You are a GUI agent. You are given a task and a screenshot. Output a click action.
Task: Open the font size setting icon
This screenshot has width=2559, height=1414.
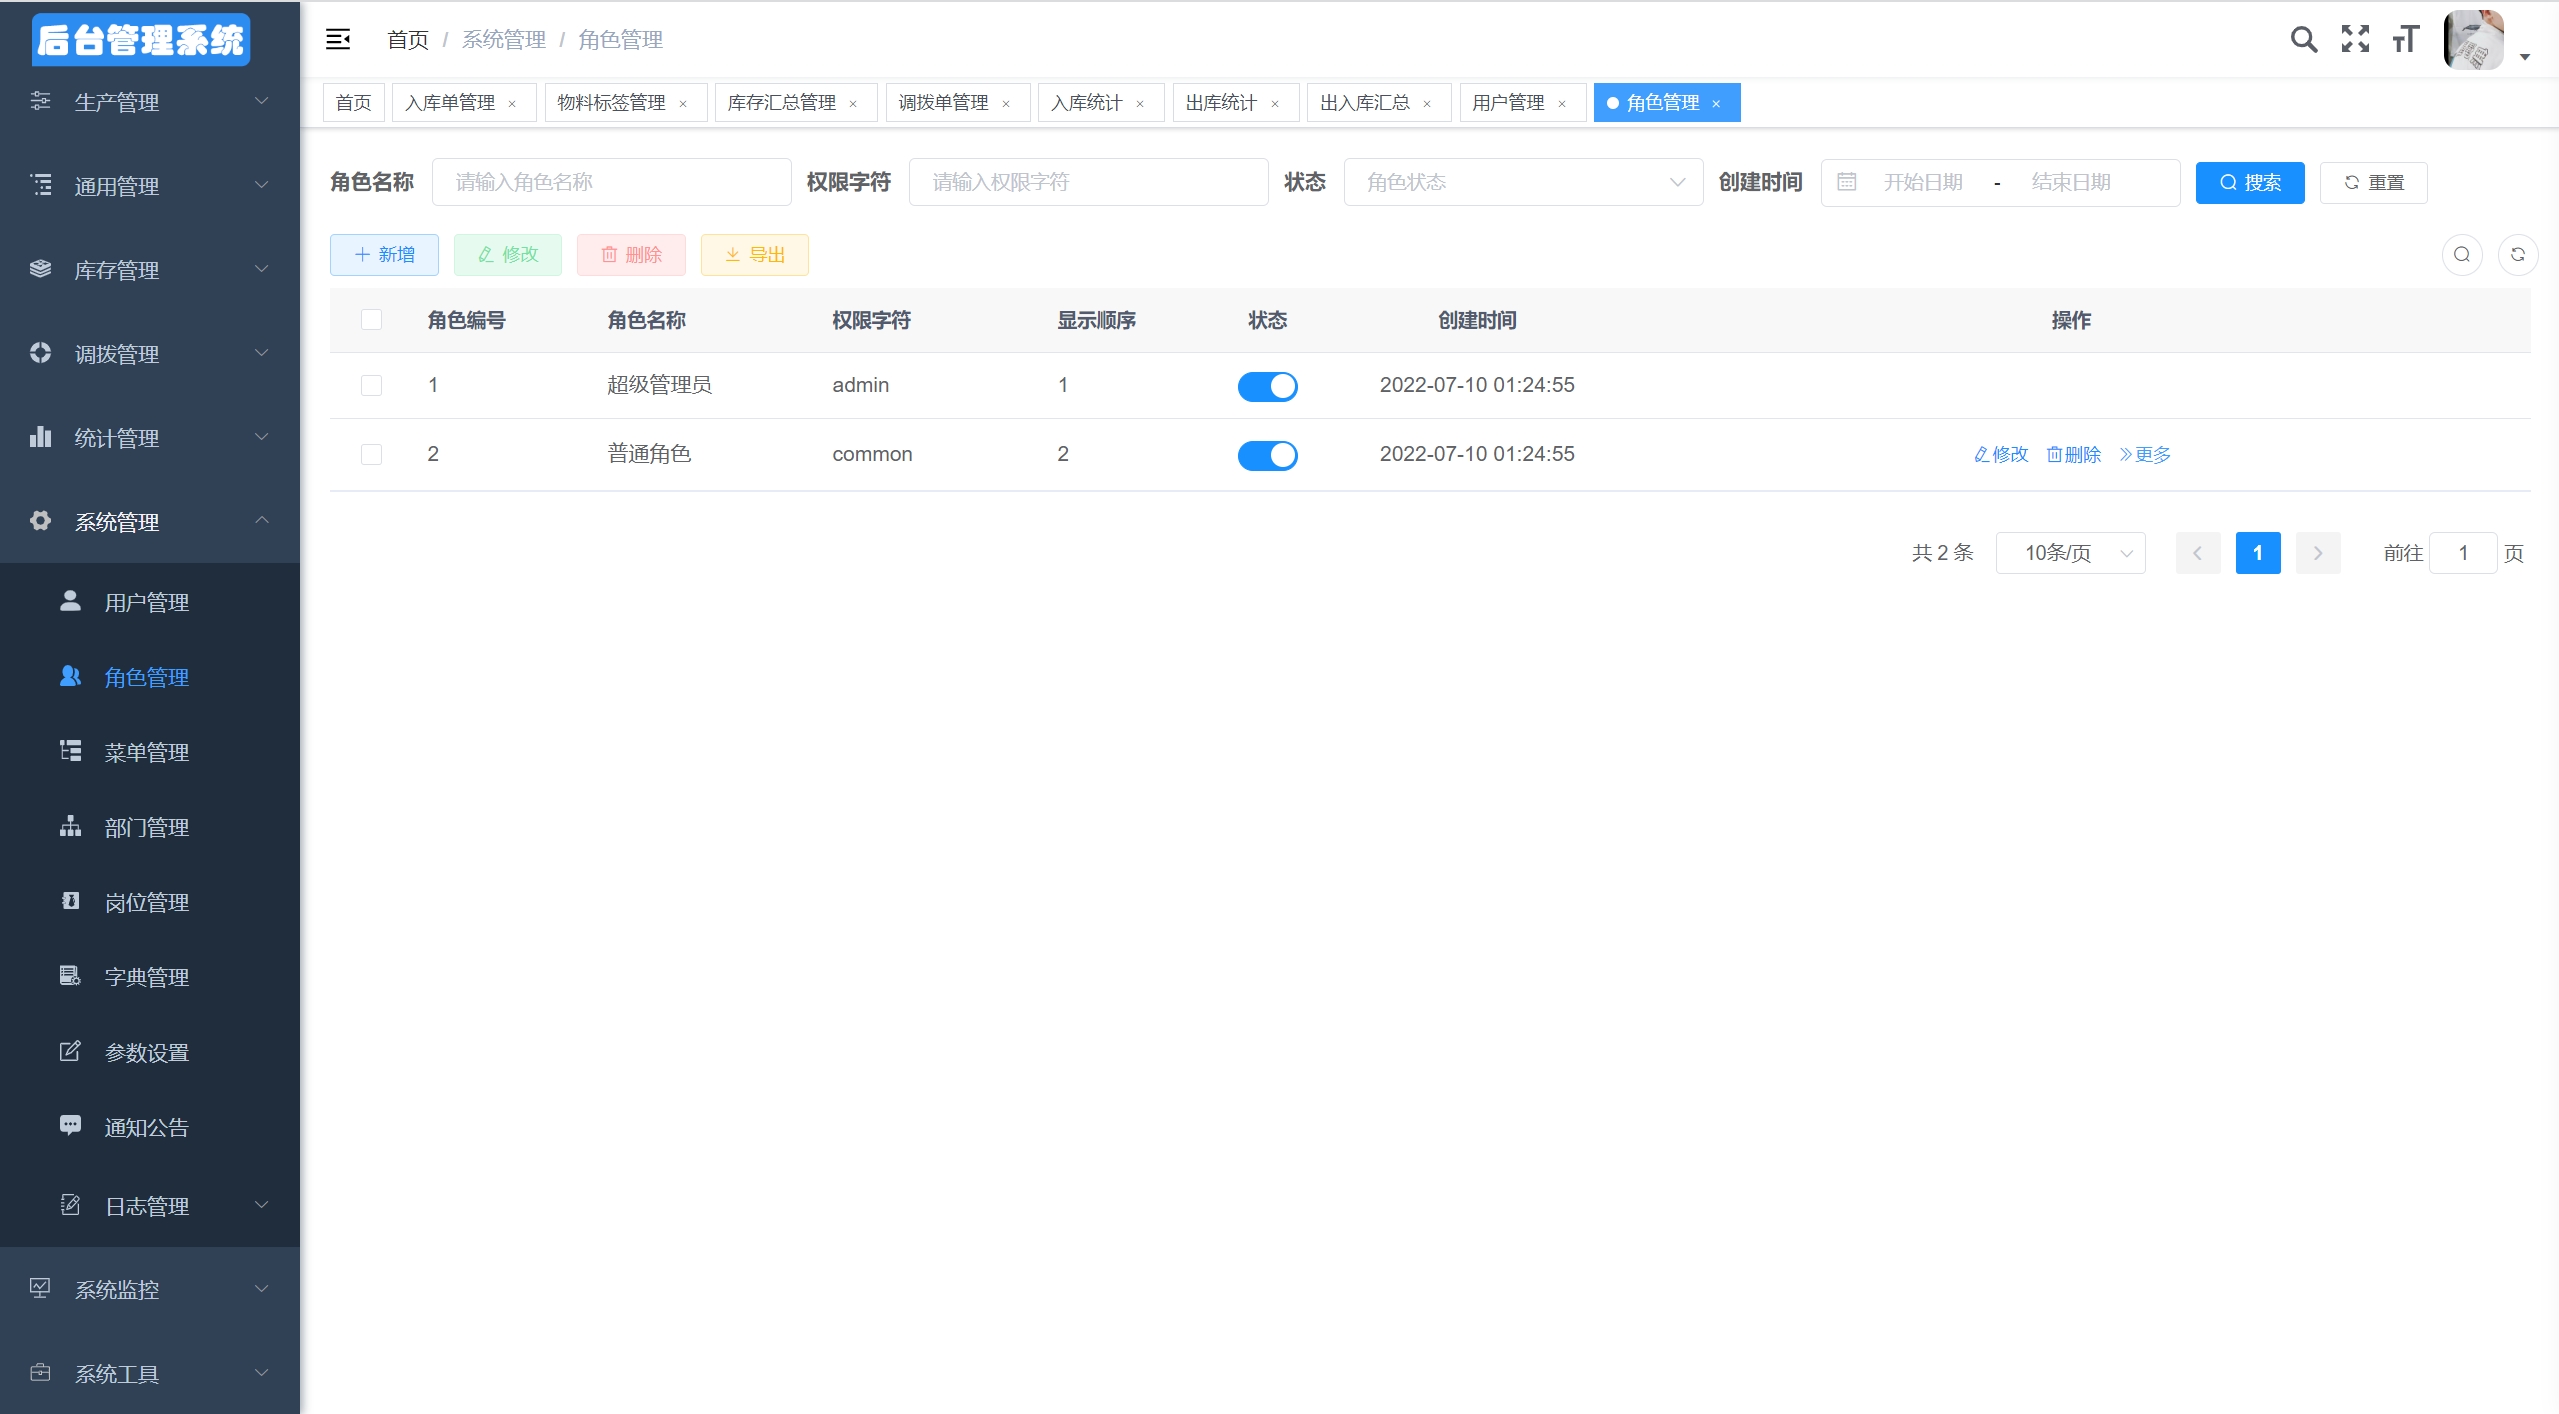tap(2405, 40)
